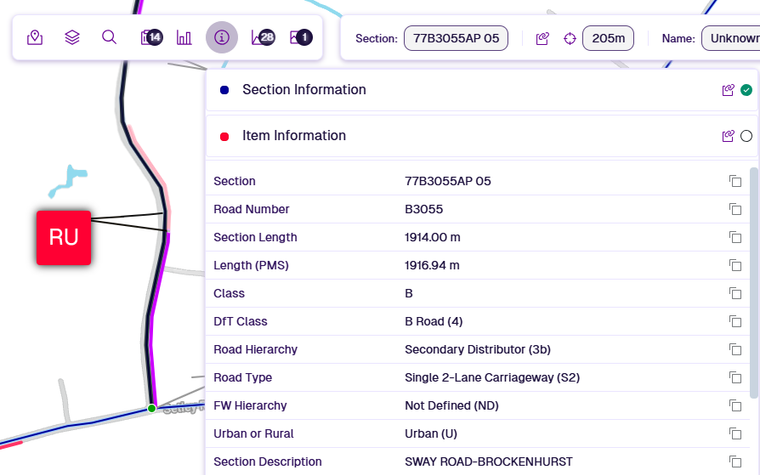760x475 pixels.
Task: Click the Not Defined (ND) value
Action: [x=452, y=406]
